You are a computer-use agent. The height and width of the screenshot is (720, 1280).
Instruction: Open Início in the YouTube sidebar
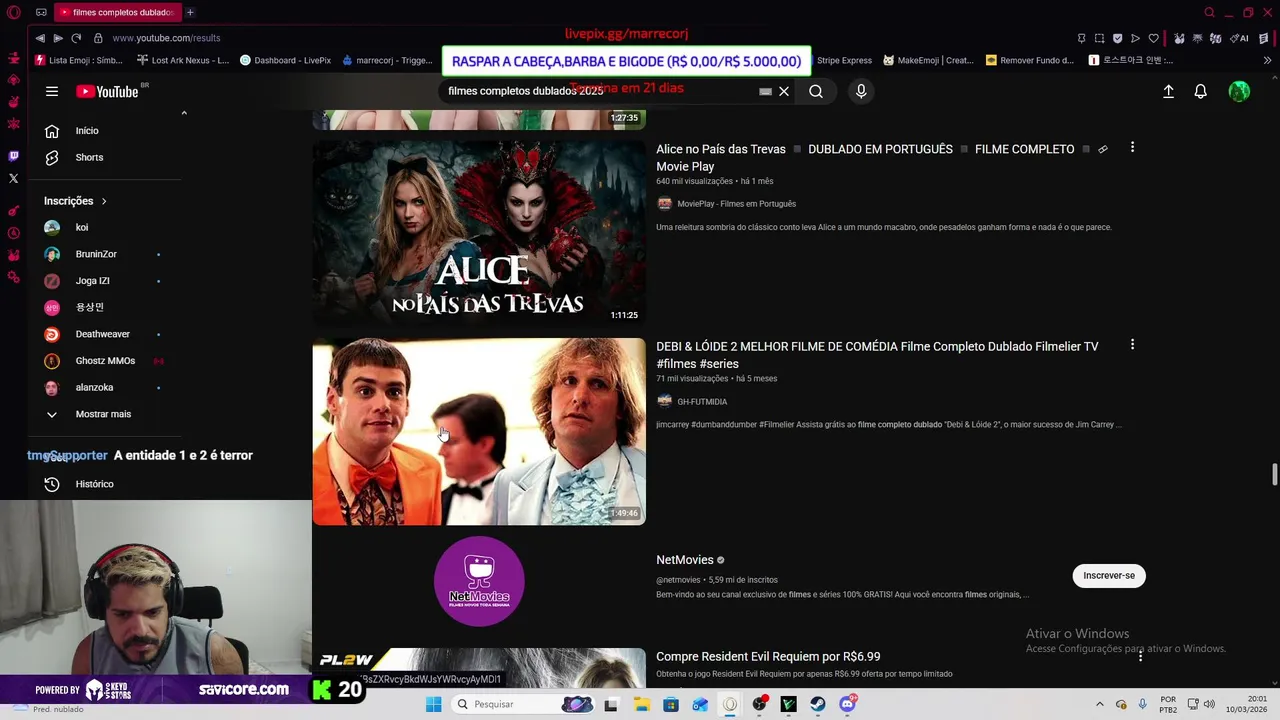coord(105,131)
